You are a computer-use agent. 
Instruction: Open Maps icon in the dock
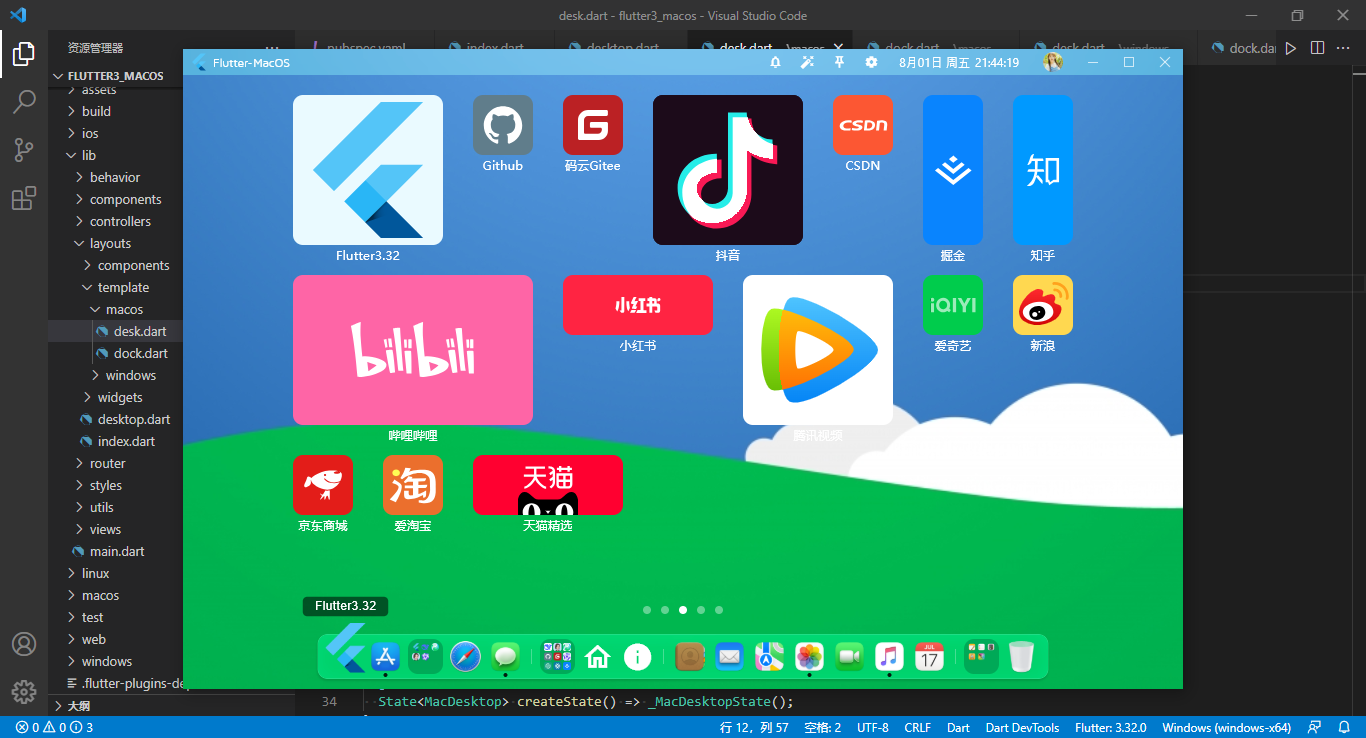[x=769, y=657]
